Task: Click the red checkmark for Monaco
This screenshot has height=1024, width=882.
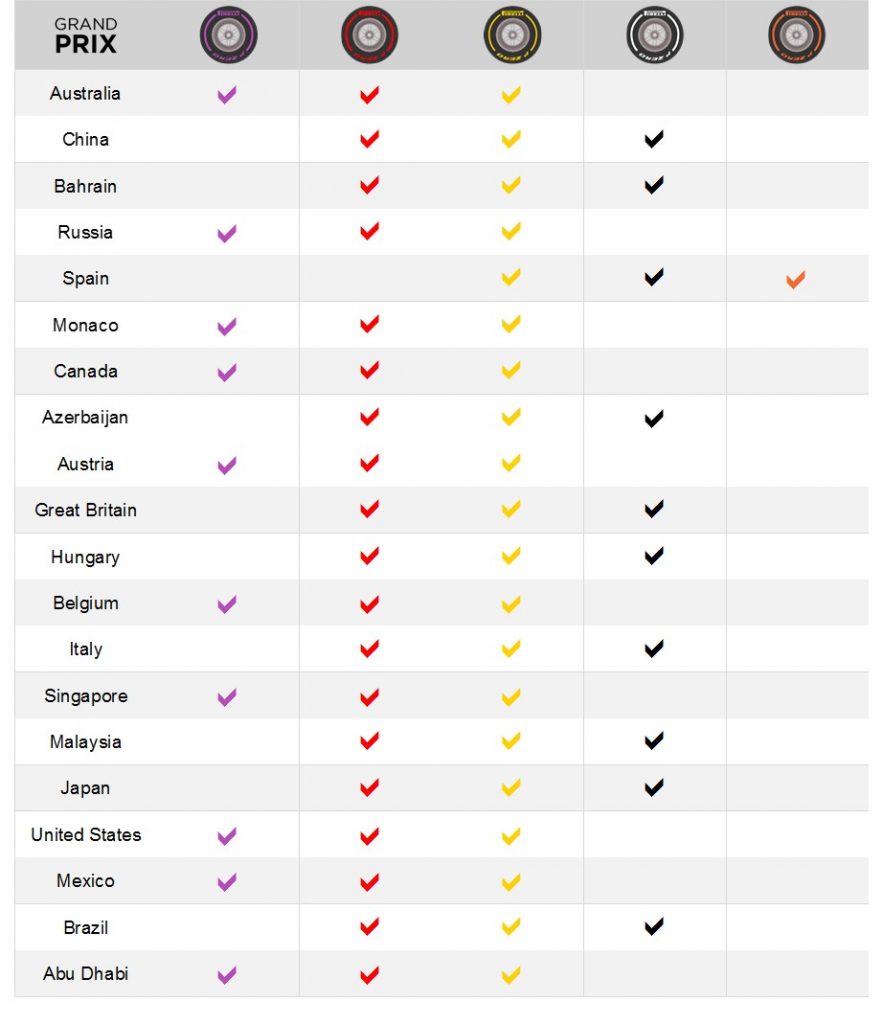Action: (369, 323)
